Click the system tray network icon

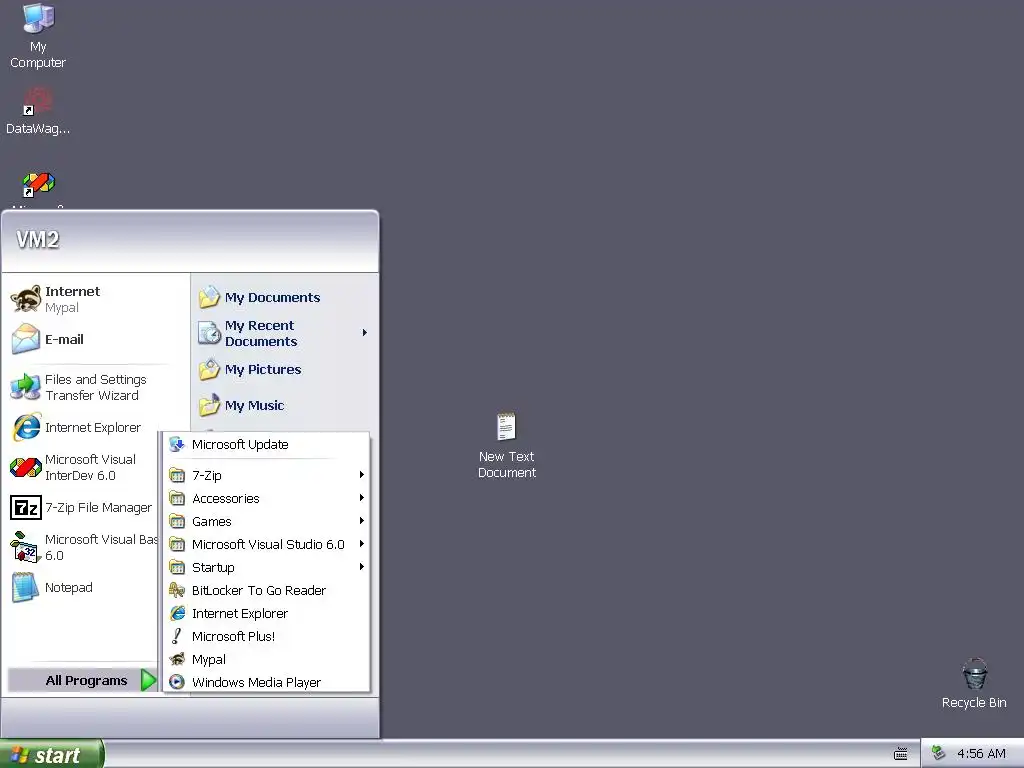click(938, 753)
